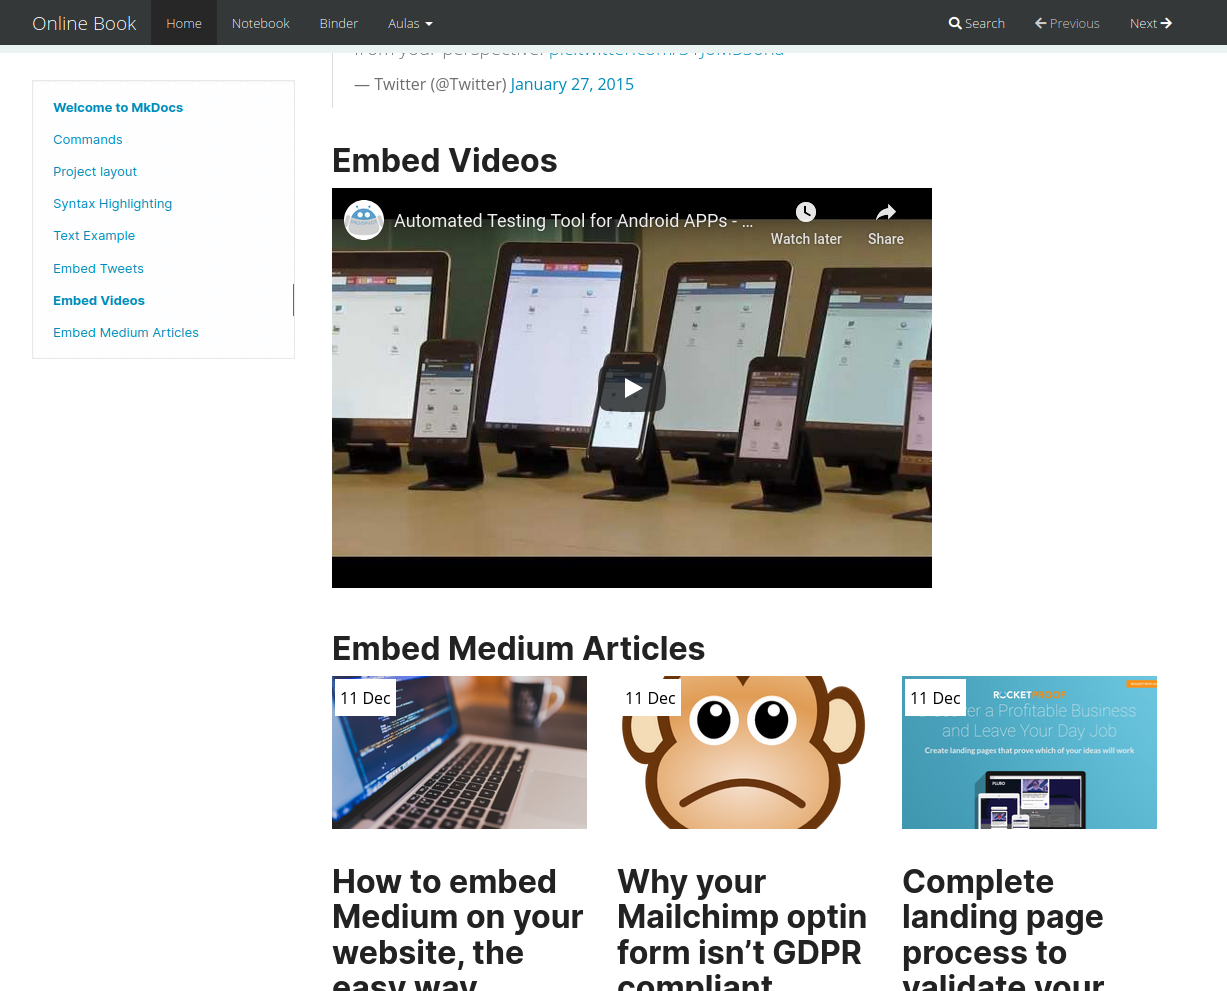Go to Previous page arrow
The image size is (1227, 991).
tap(1067, 23)
